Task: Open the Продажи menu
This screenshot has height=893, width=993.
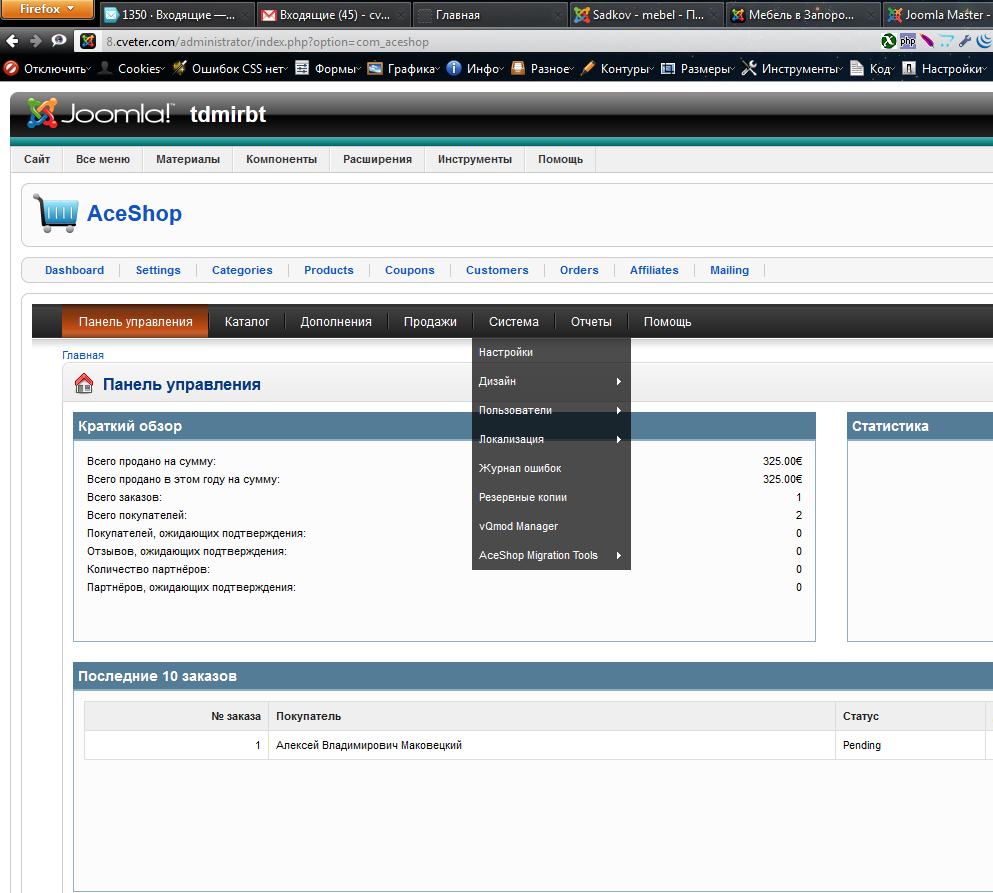Action: [430, 322]
